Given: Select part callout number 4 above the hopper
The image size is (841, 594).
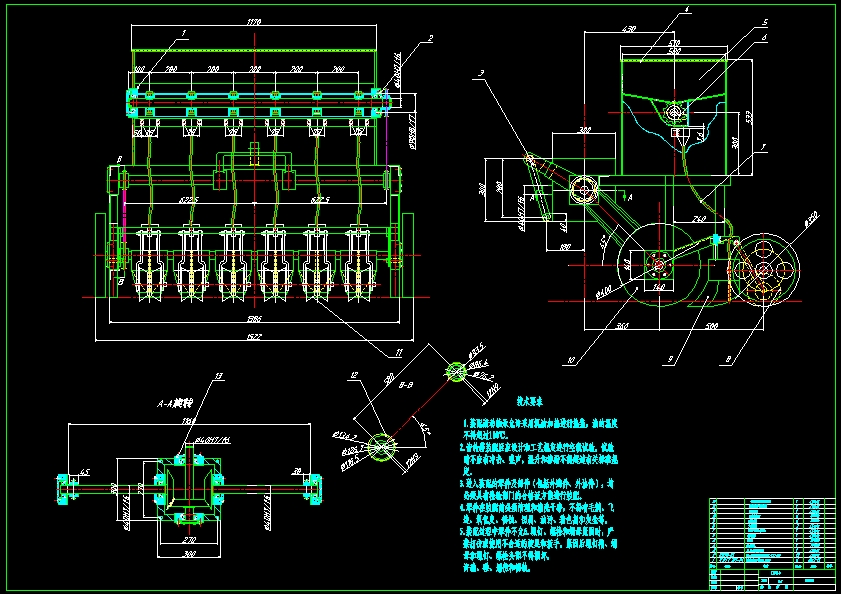Looking at the screenshot, I should (687, 9).
